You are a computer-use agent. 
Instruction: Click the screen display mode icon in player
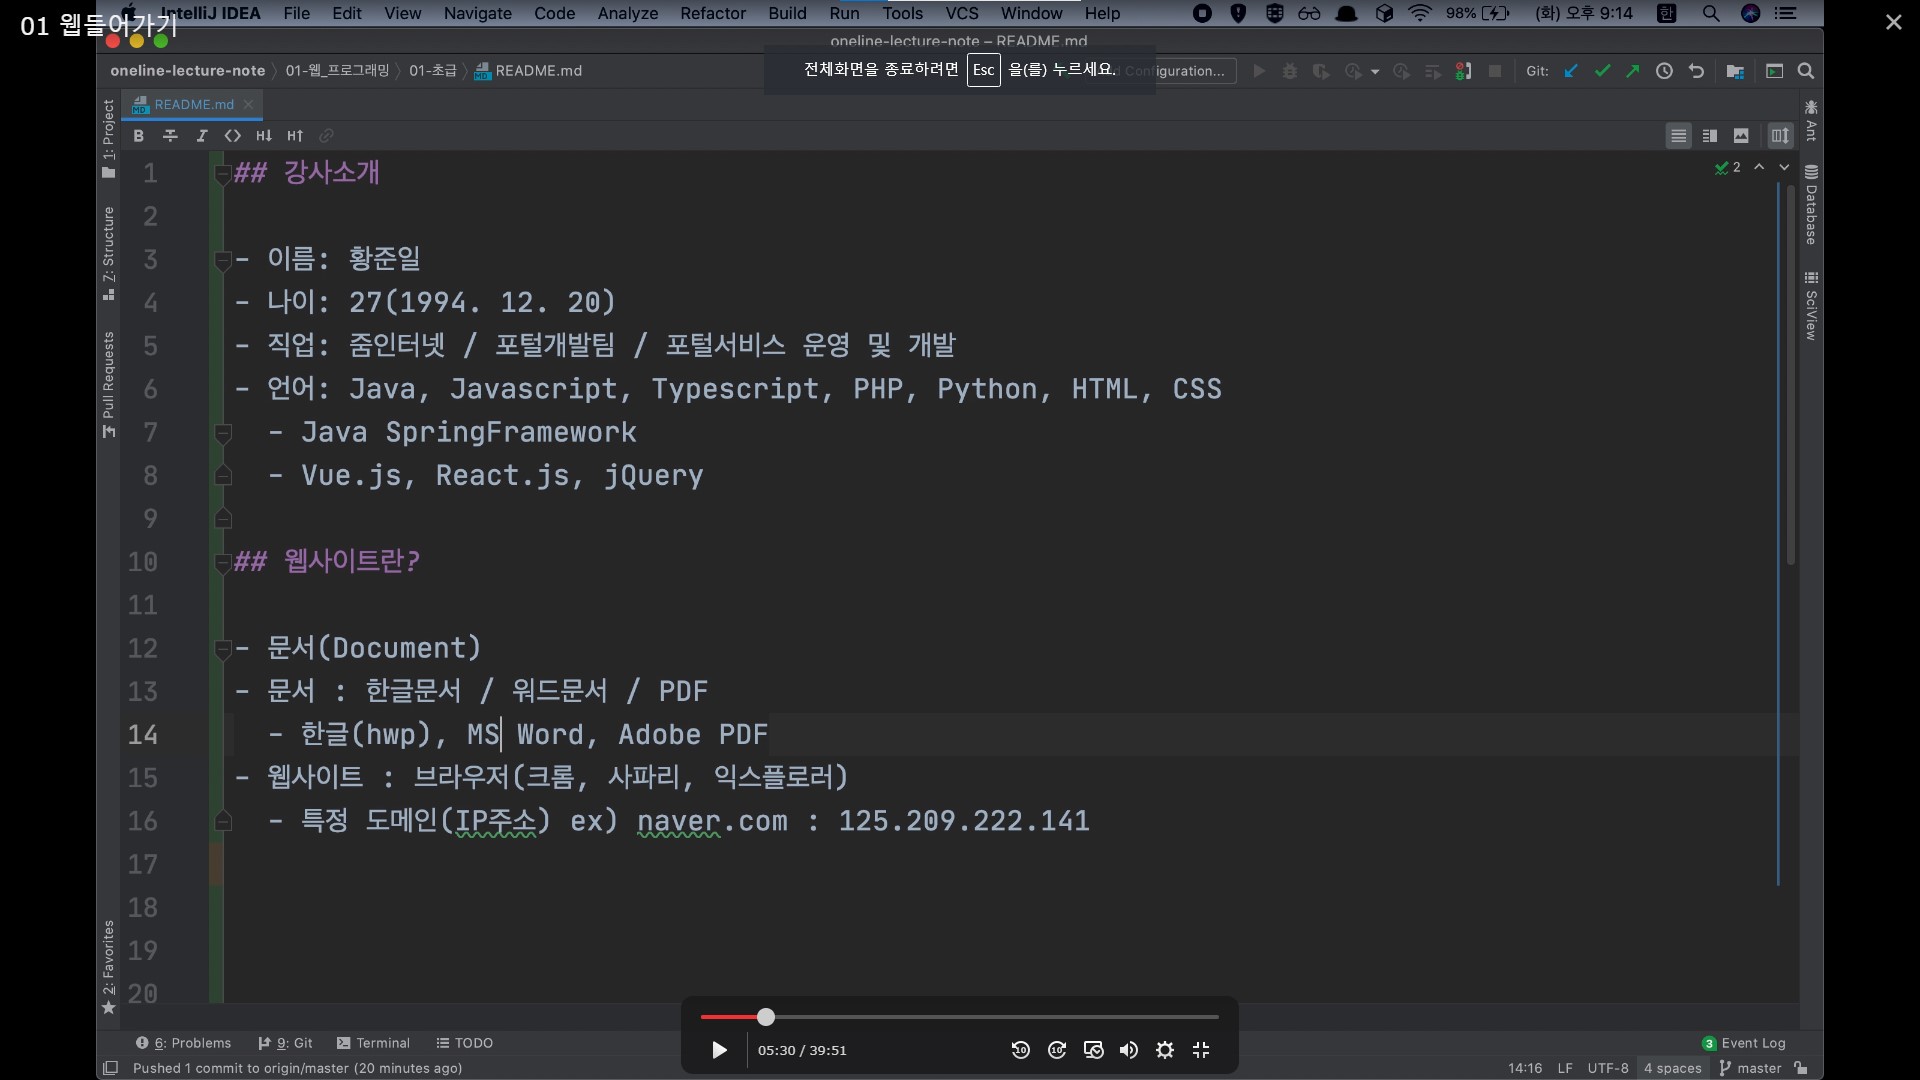click(x=1093, y=1050)
